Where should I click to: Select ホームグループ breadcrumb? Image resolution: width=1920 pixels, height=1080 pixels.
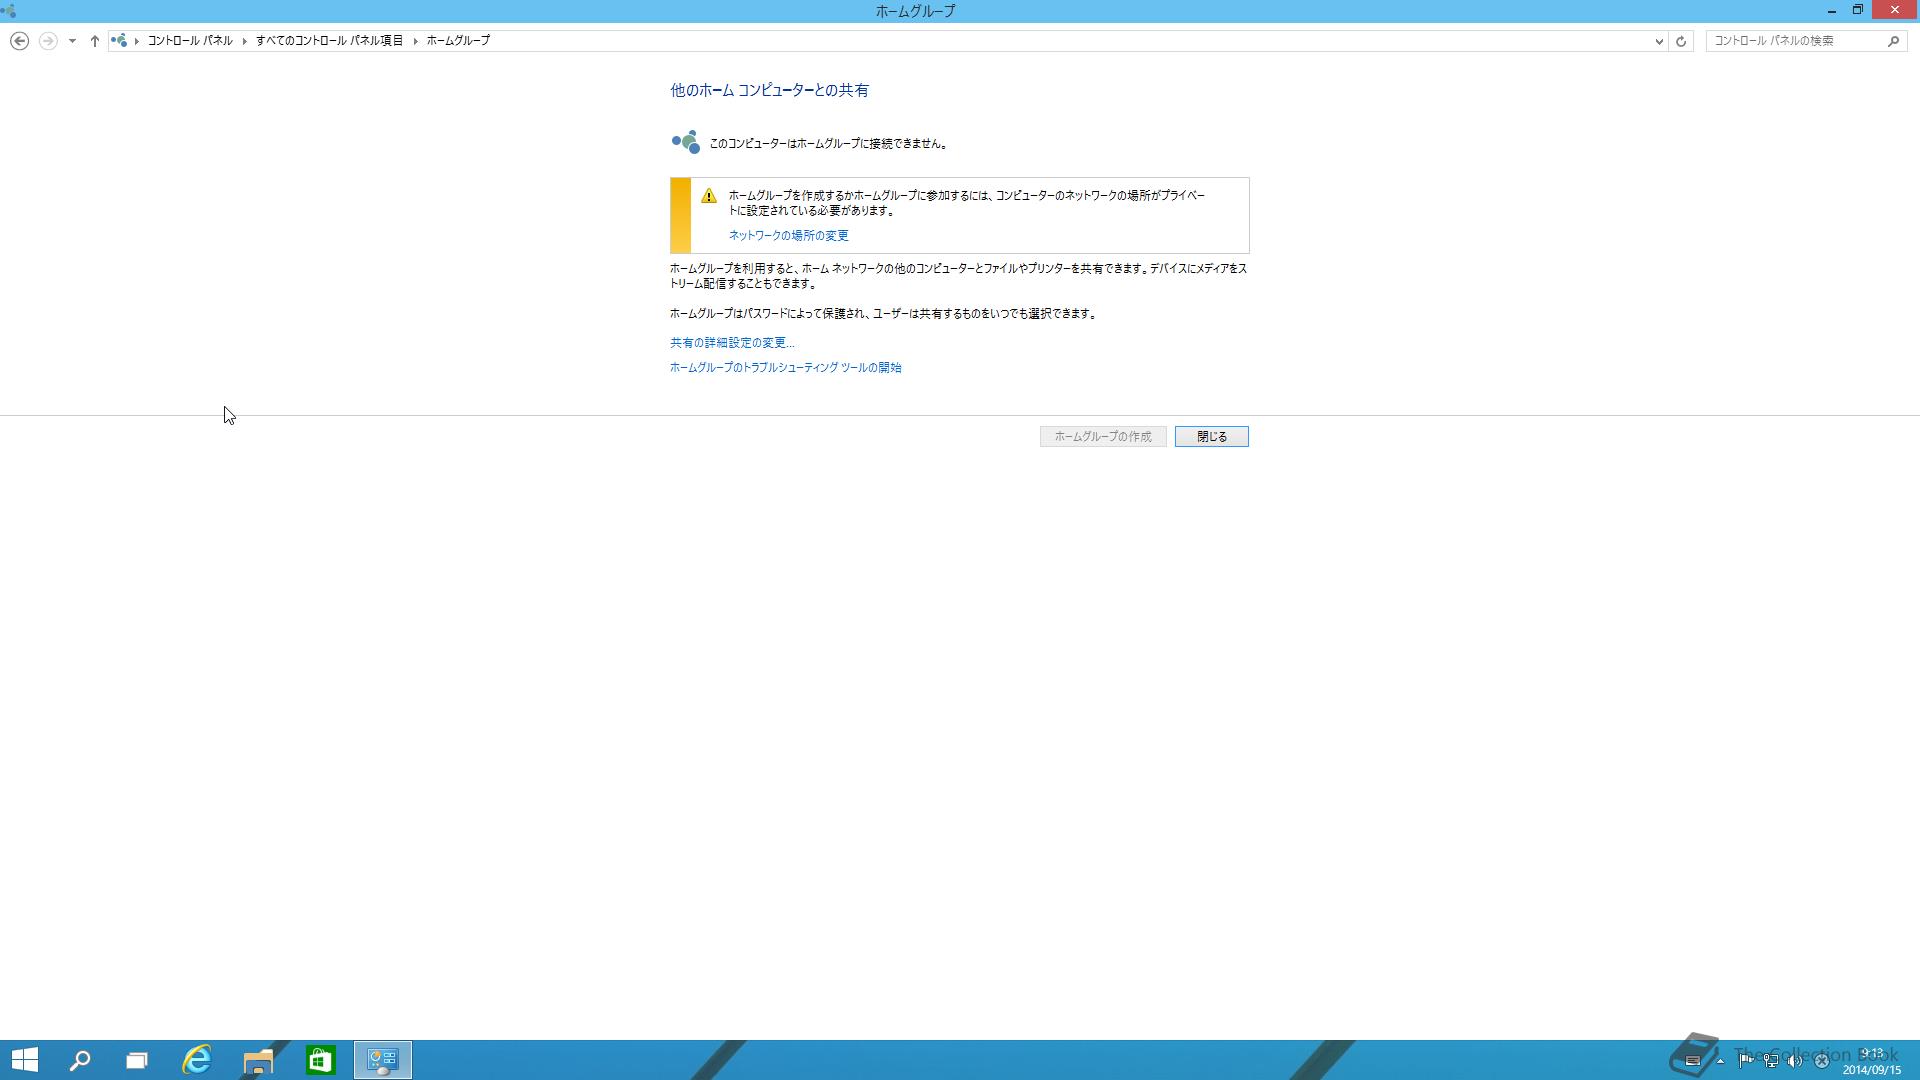[458, 41]
